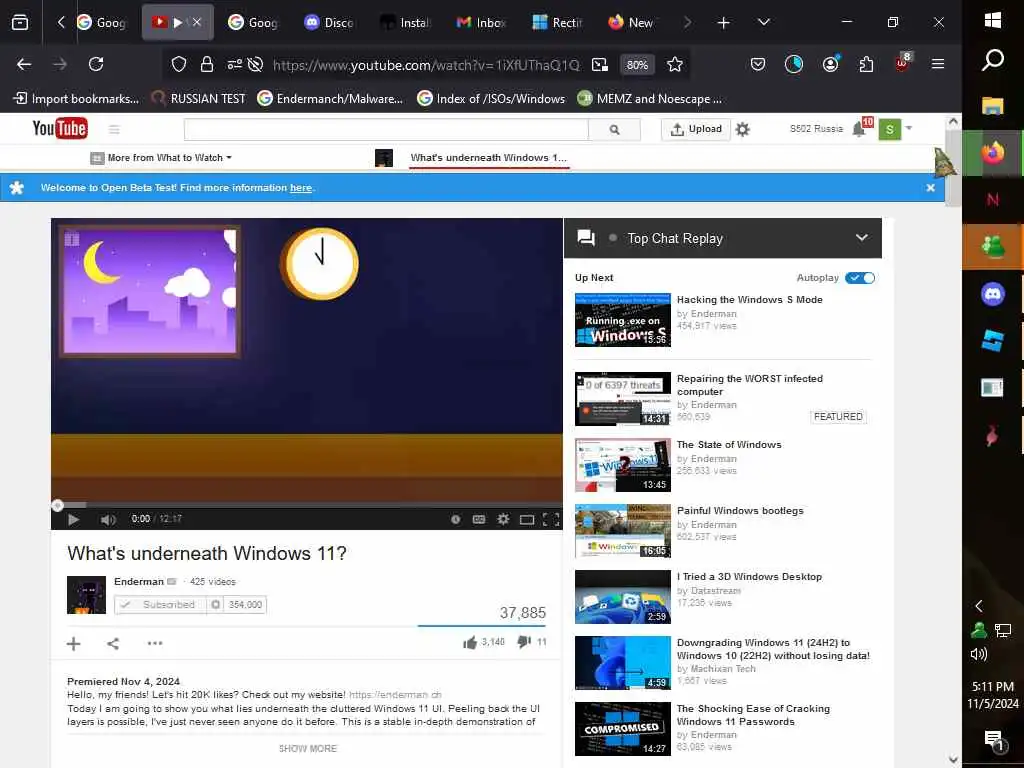The width and height of the screenshot is (1024, 768).
Task: Open YouTube settings gear icon
Action: [743, 129]
